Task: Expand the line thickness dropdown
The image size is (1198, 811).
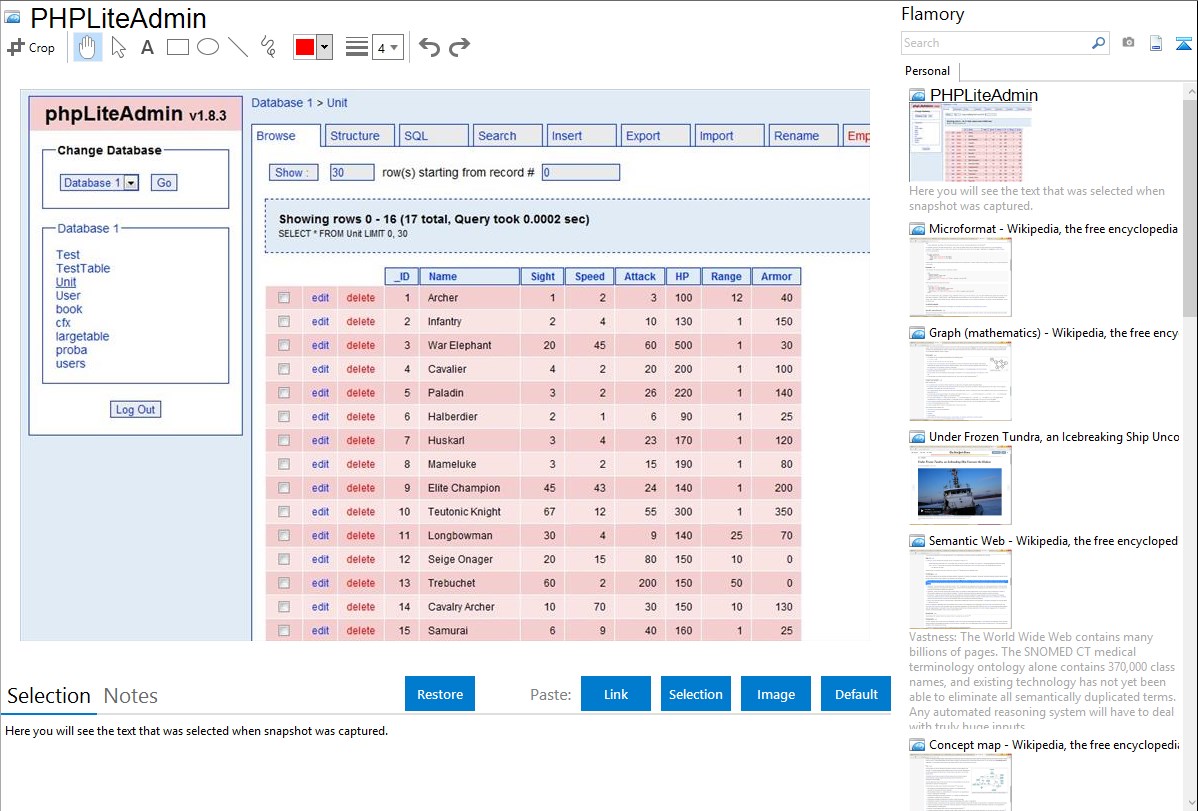Action: (x=394, y=48)
